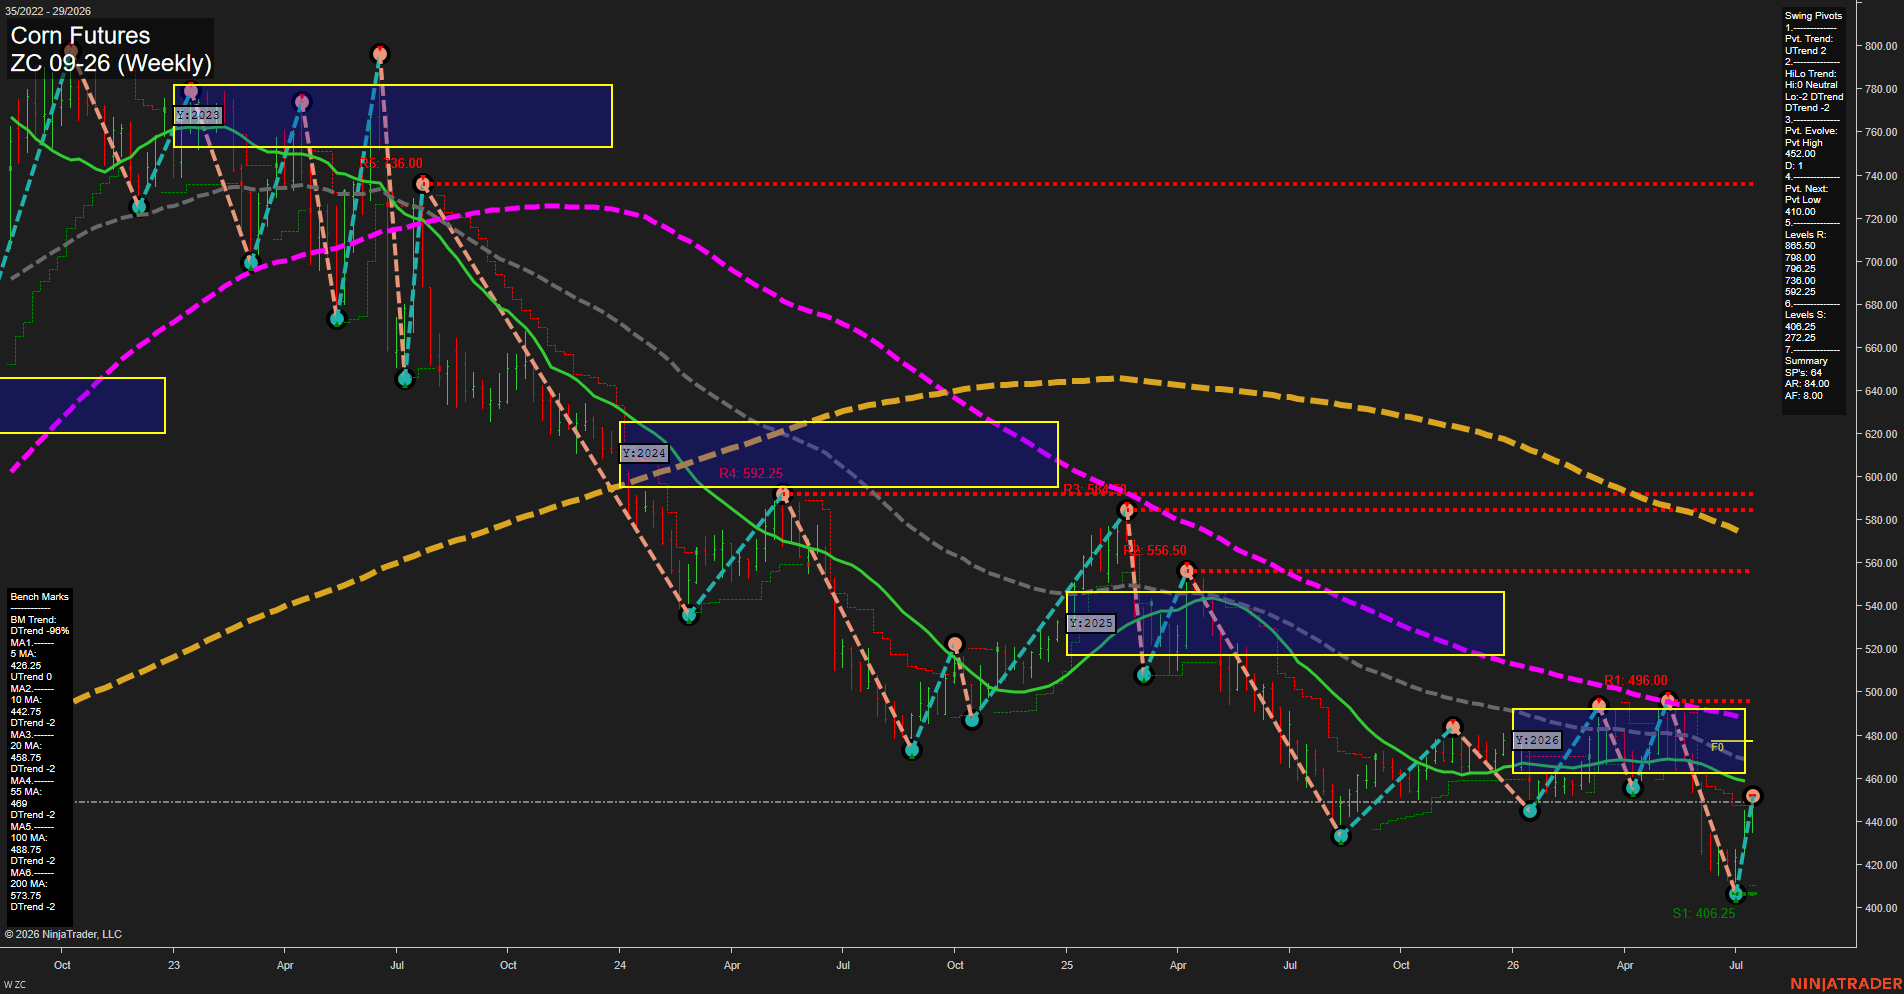
Task: Click the W ZC label below the chart
Action: (15, 985)
